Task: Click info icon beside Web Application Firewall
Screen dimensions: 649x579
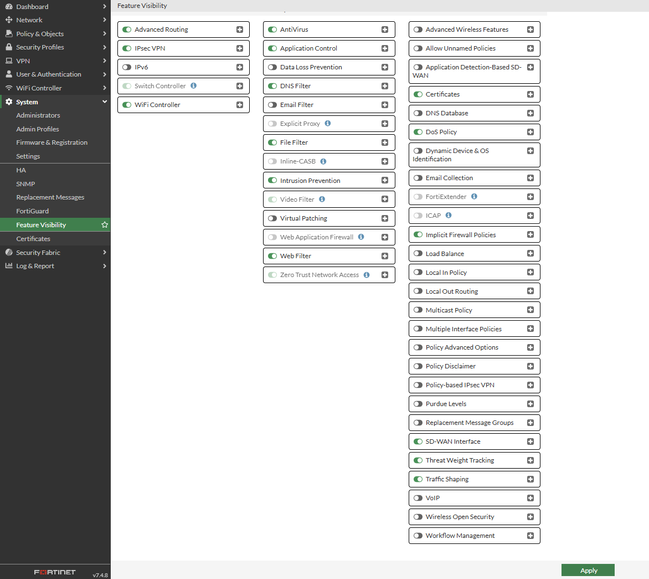Action: click(x=361, y=237)
